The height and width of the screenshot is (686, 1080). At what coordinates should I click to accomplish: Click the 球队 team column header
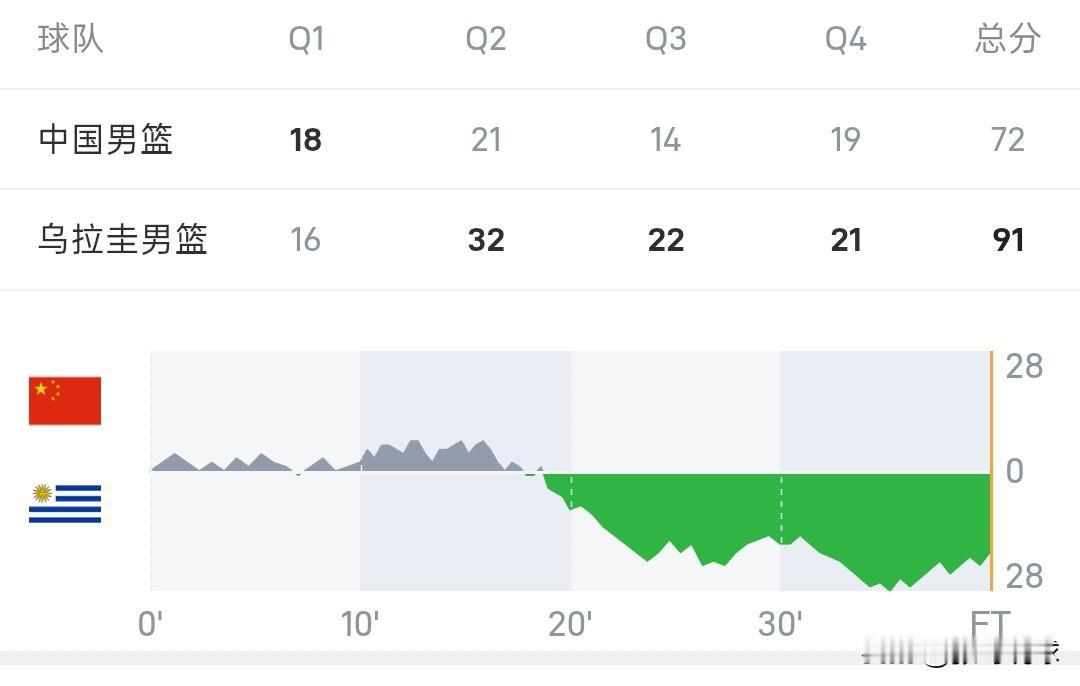click(70, 39)
